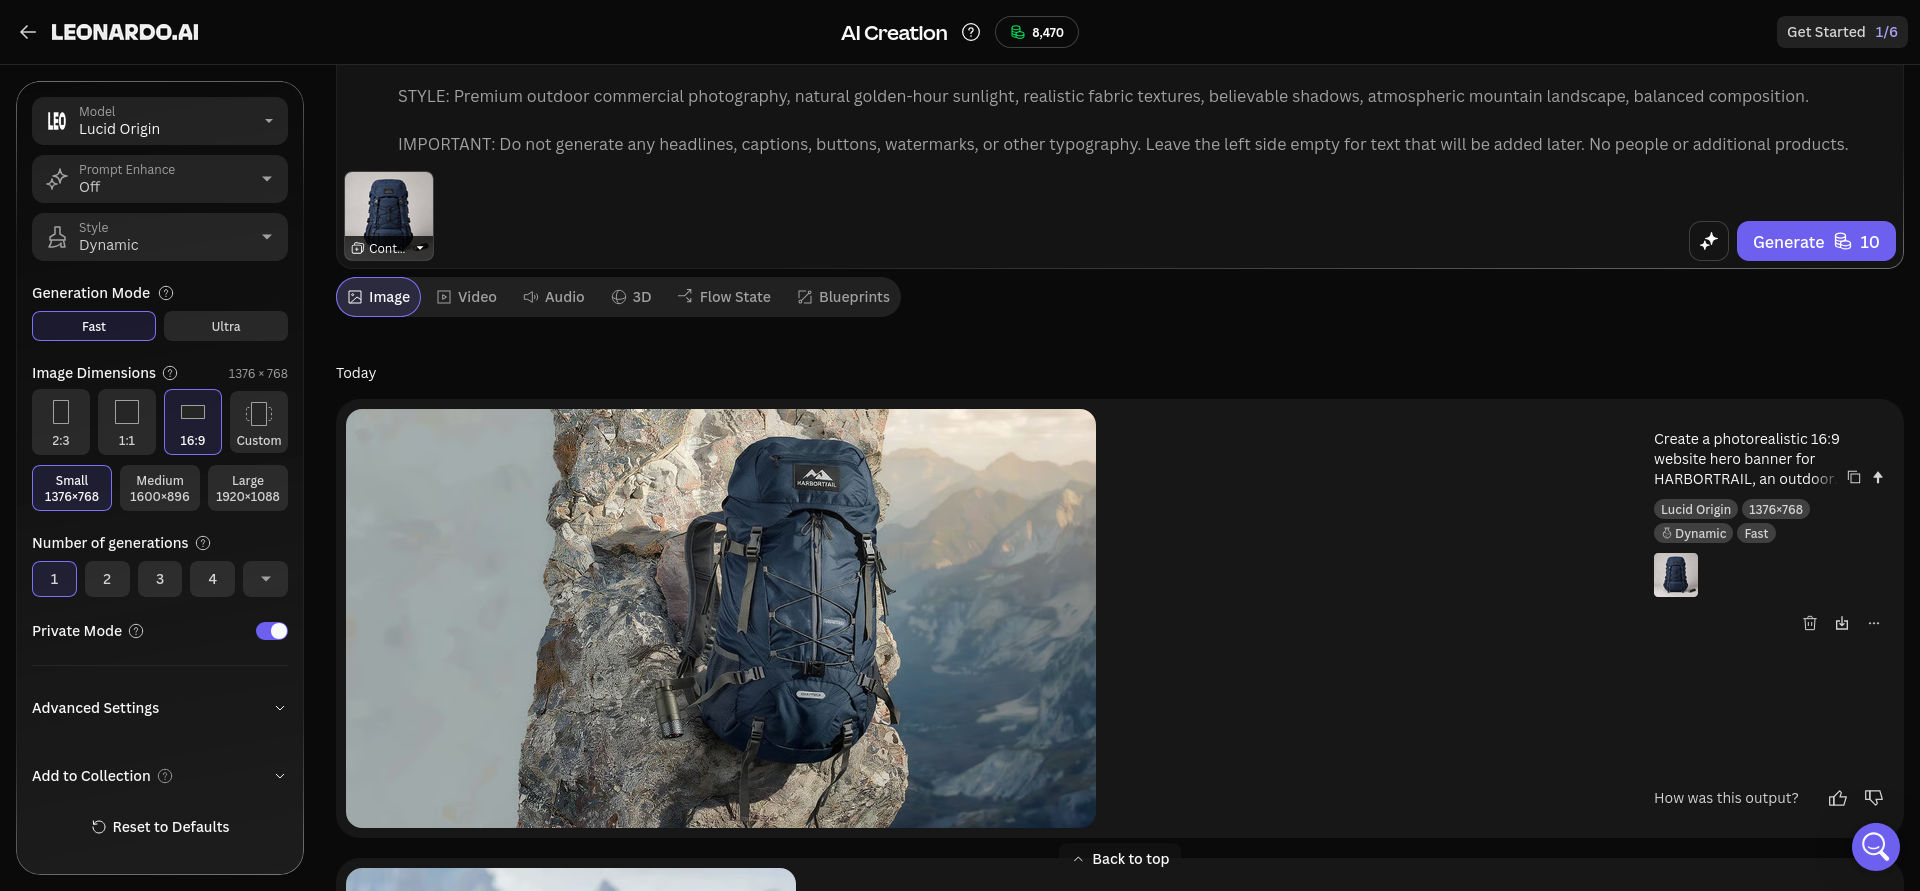Open more generation count options dropdown
This screenshot has width=1920, height=891.
click(x=266, y=579)
